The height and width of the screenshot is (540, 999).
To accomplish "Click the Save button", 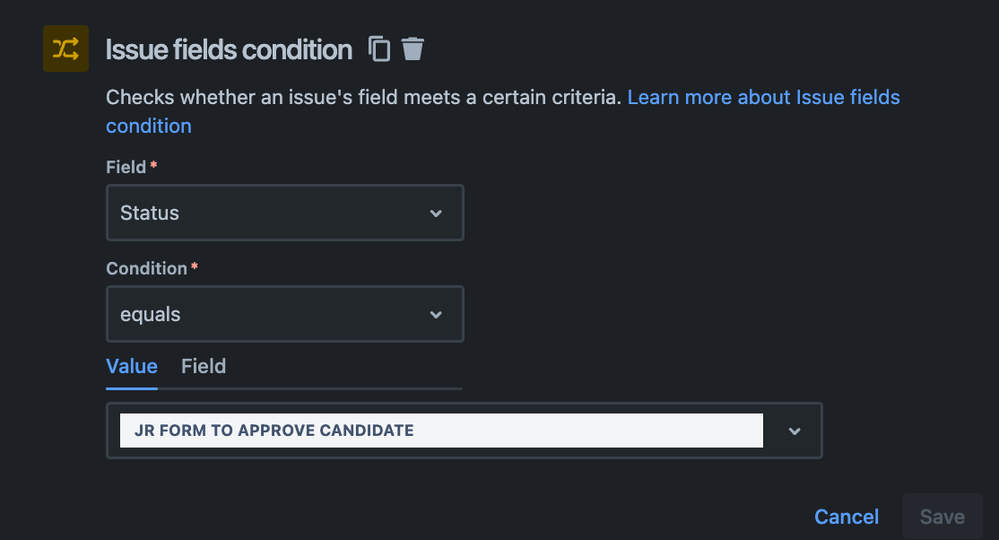I will pyautogui.click(x=942, y=516).
